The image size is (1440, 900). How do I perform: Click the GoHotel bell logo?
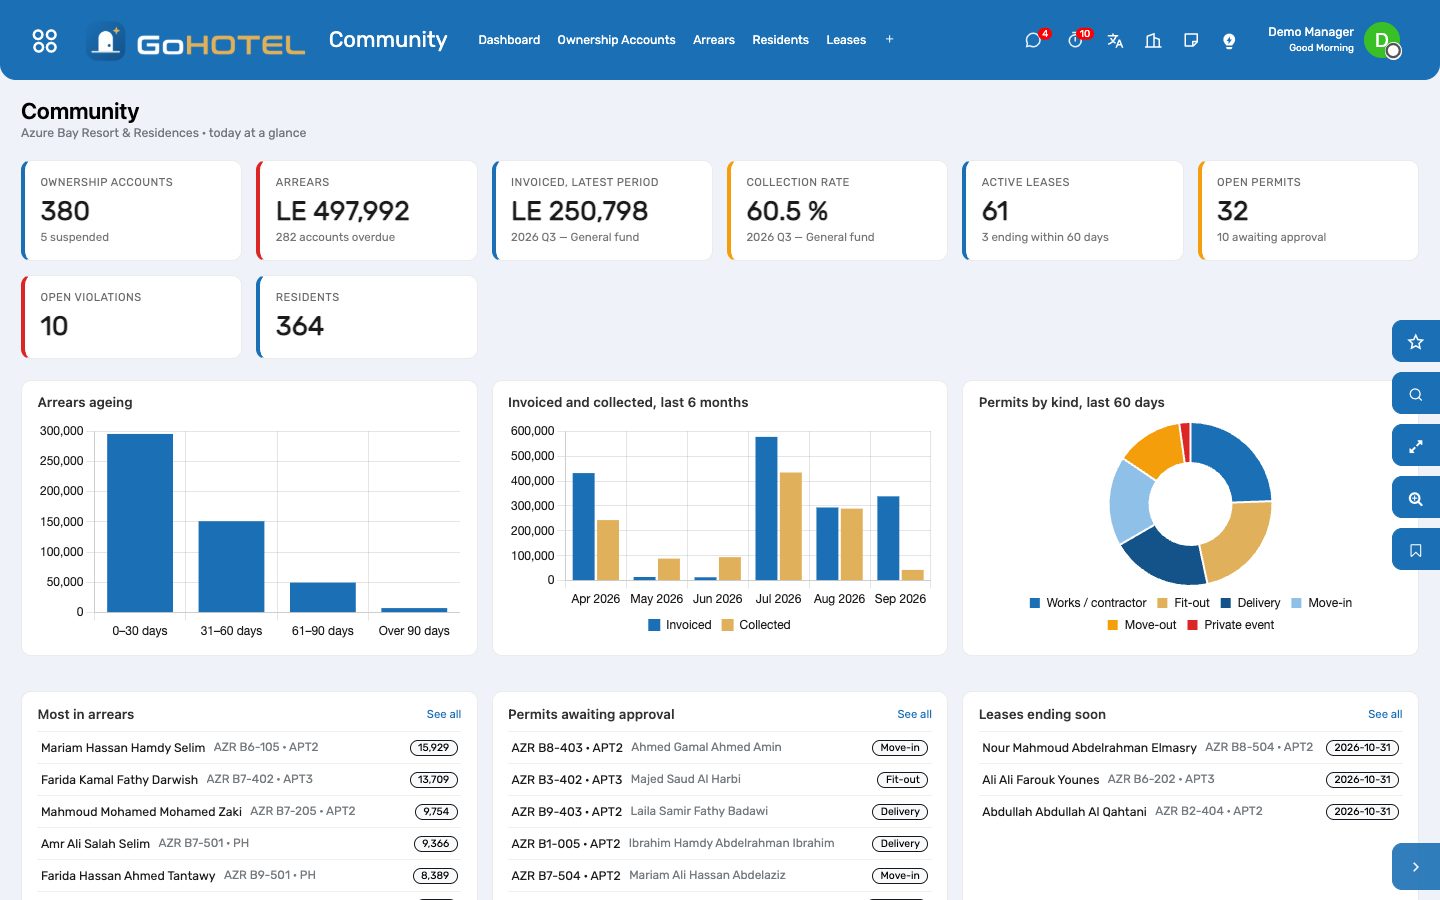[x=105, y=41]
